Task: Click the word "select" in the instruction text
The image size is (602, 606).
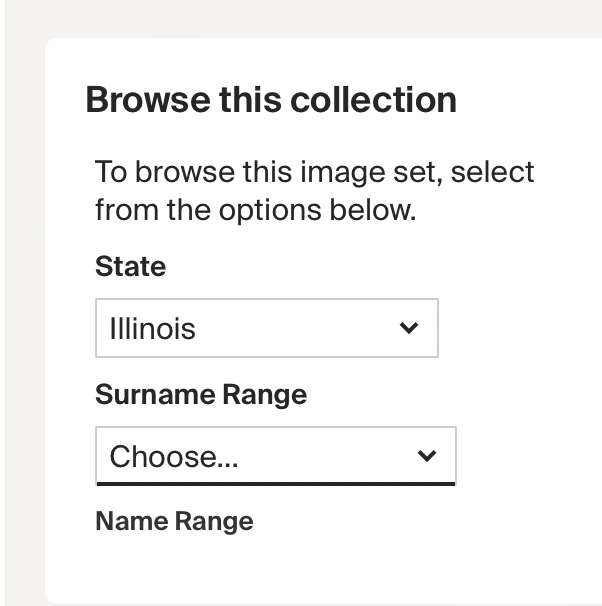Action: pos(492,172)
